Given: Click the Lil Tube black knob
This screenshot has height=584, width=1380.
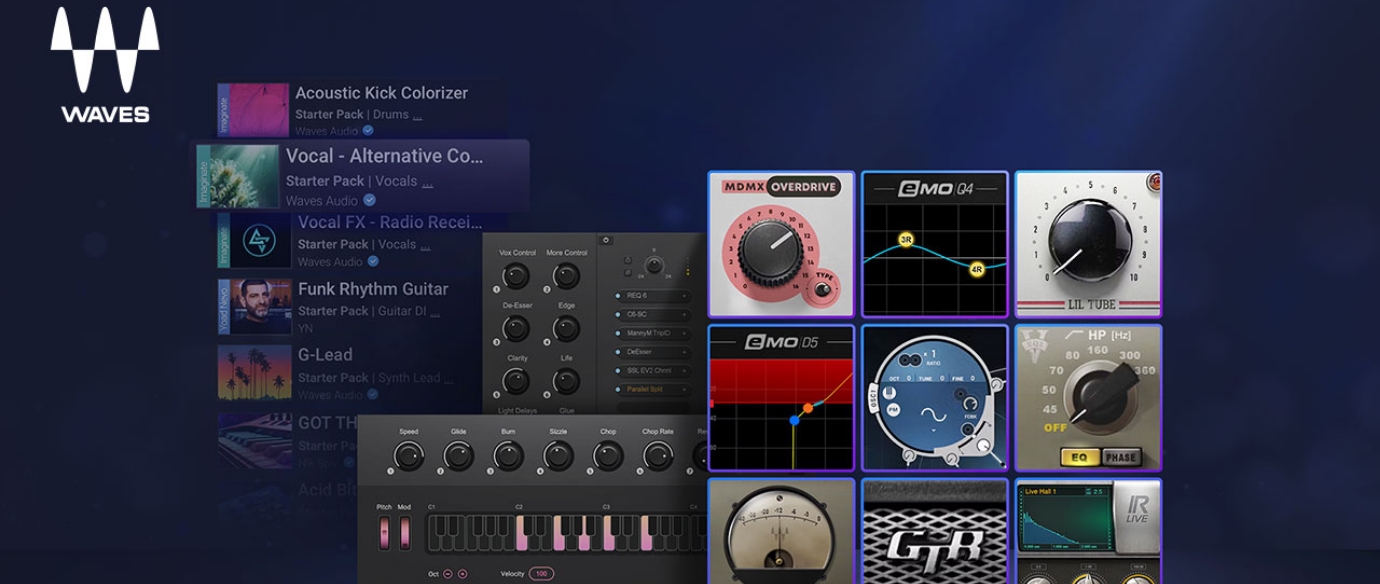Looking at the screenshot, I should pyautogui.click(x=1089, y=240).
